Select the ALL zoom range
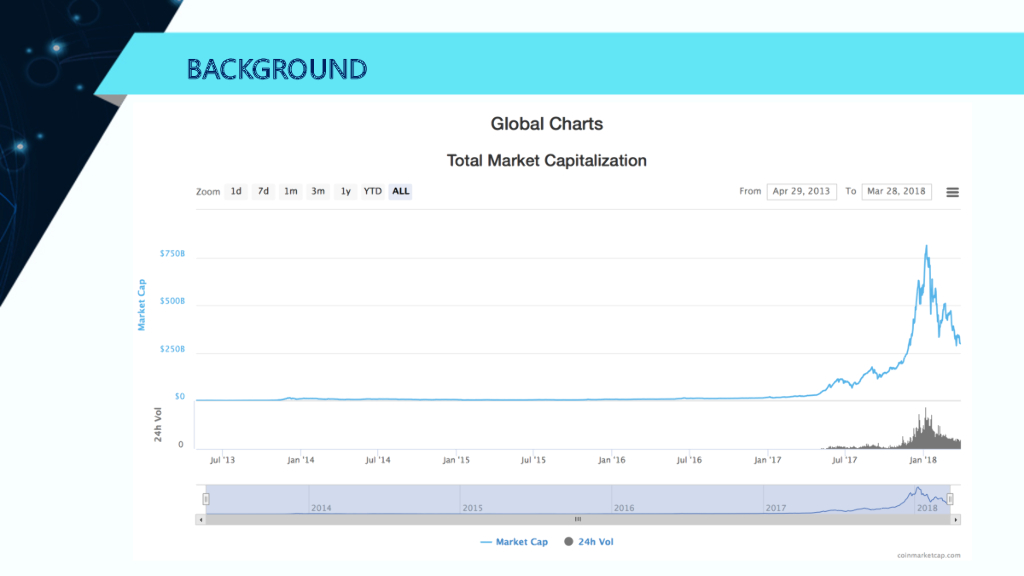Viewport: 1024px width, 576px height. [x=400, y=191]
